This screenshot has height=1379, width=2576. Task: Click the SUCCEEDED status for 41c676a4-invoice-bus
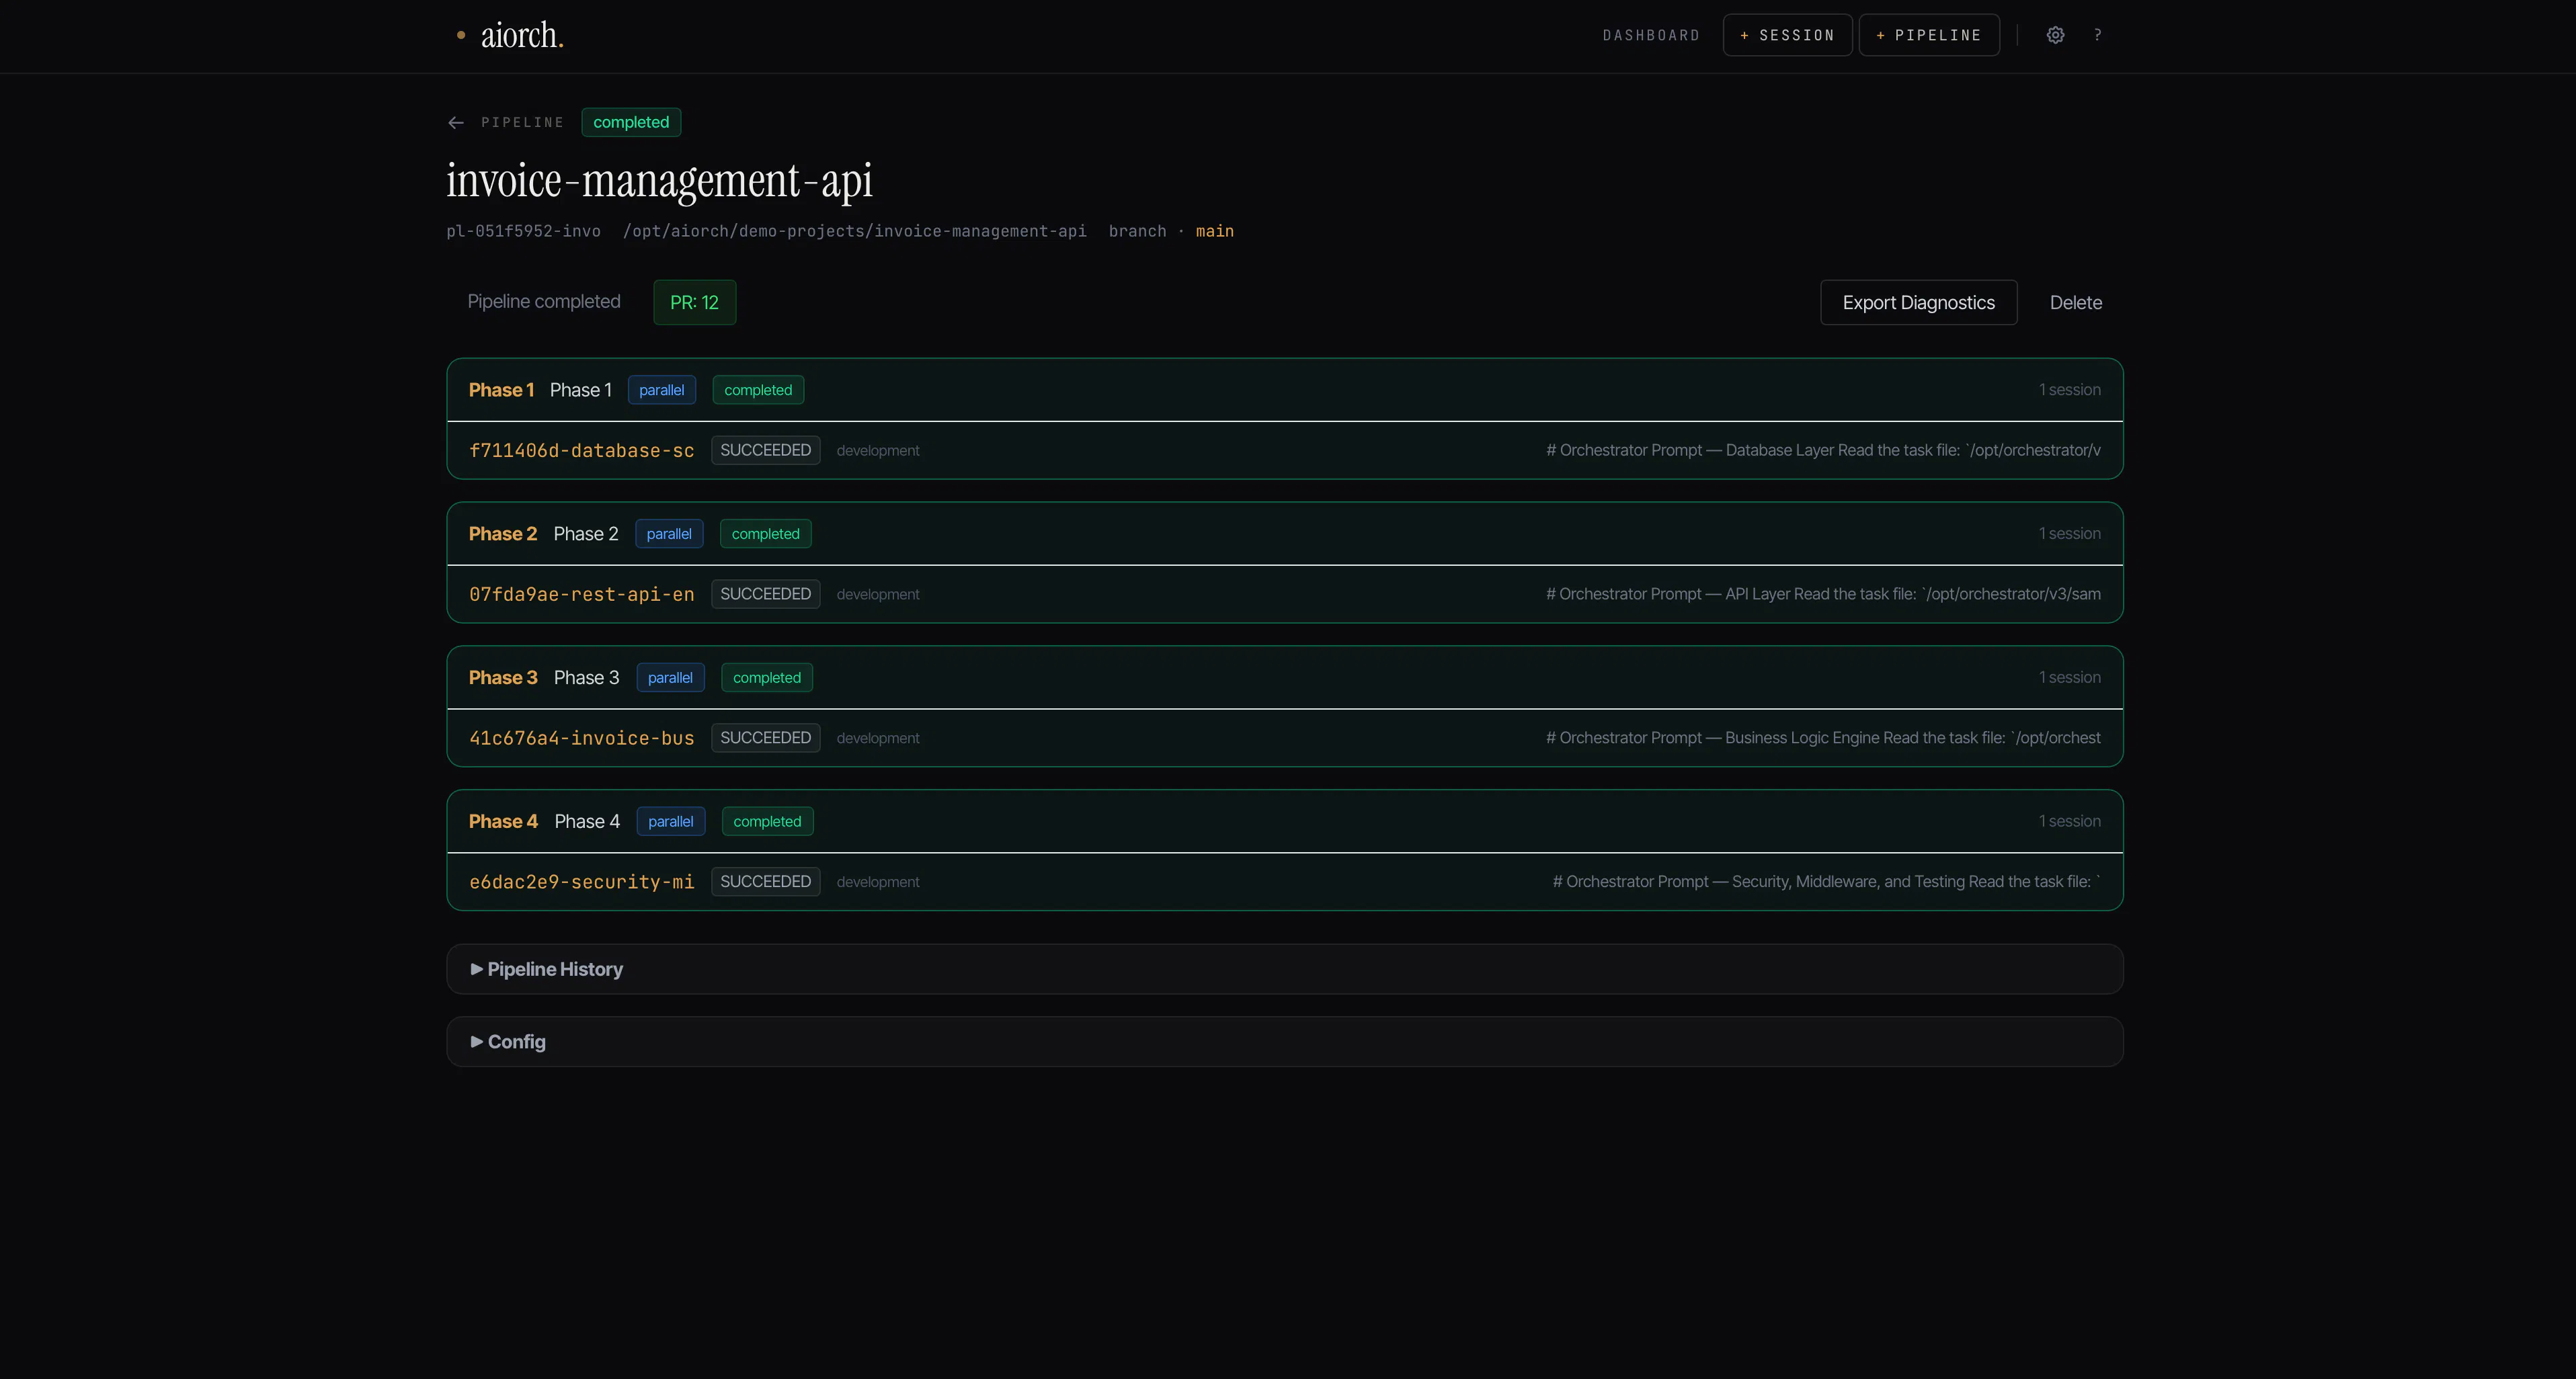(765, 738)
